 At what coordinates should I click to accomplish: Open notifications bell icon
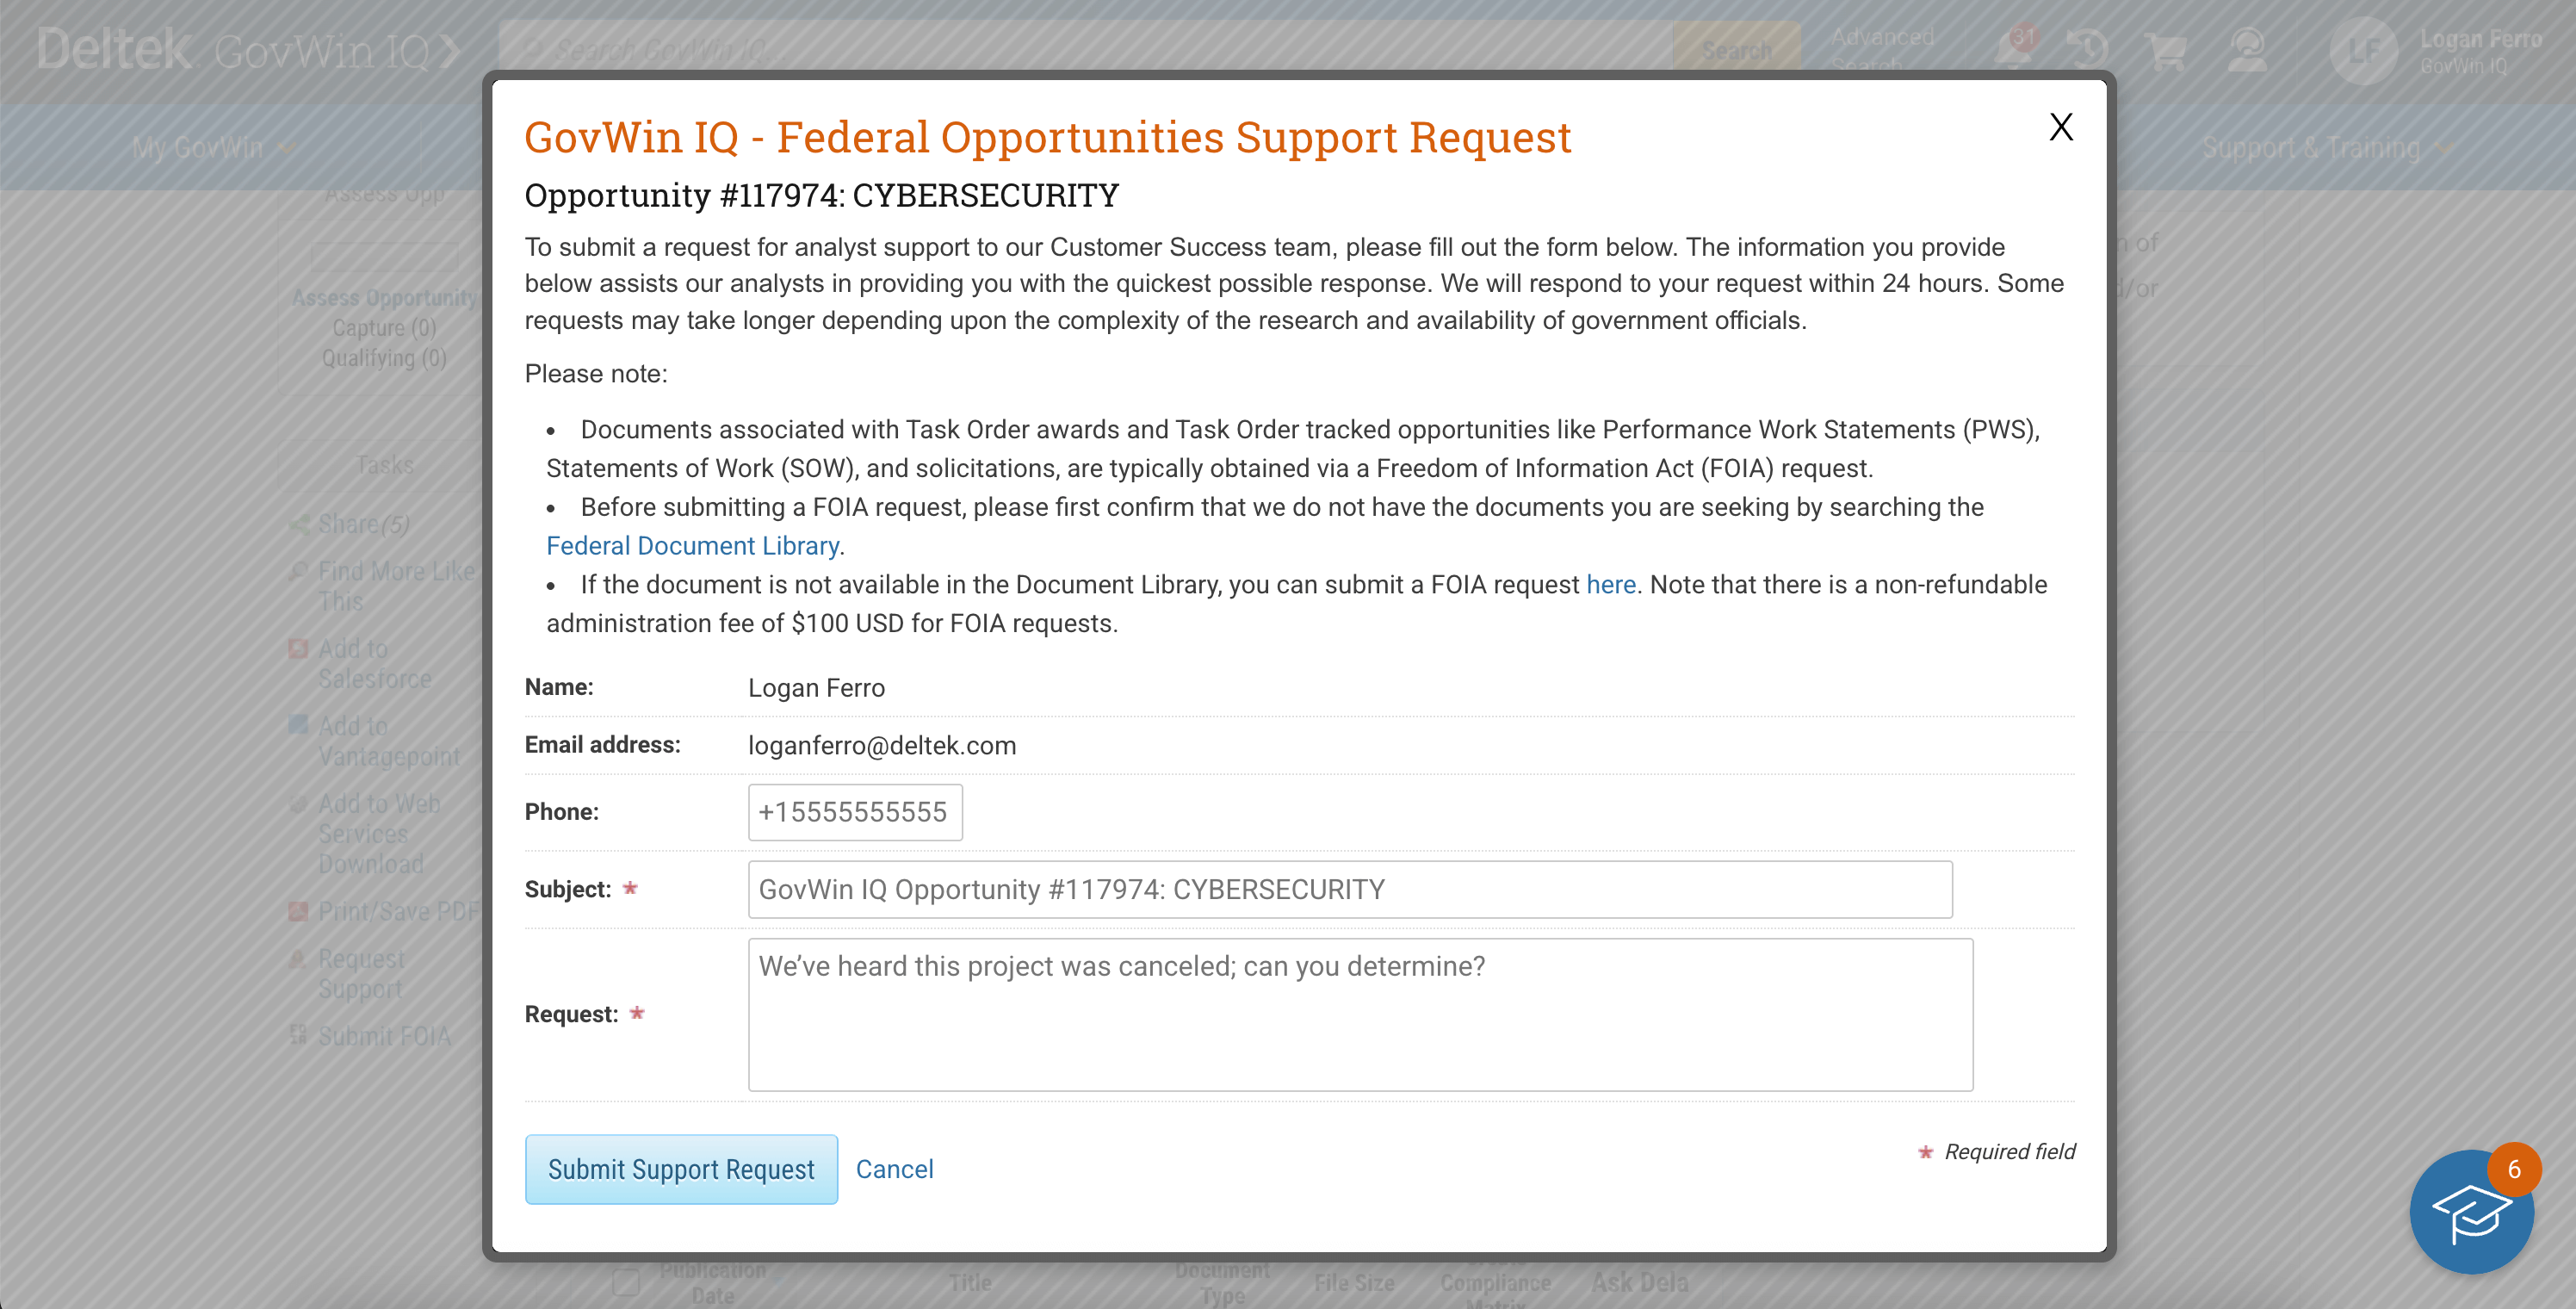(x=2012, y=50)
